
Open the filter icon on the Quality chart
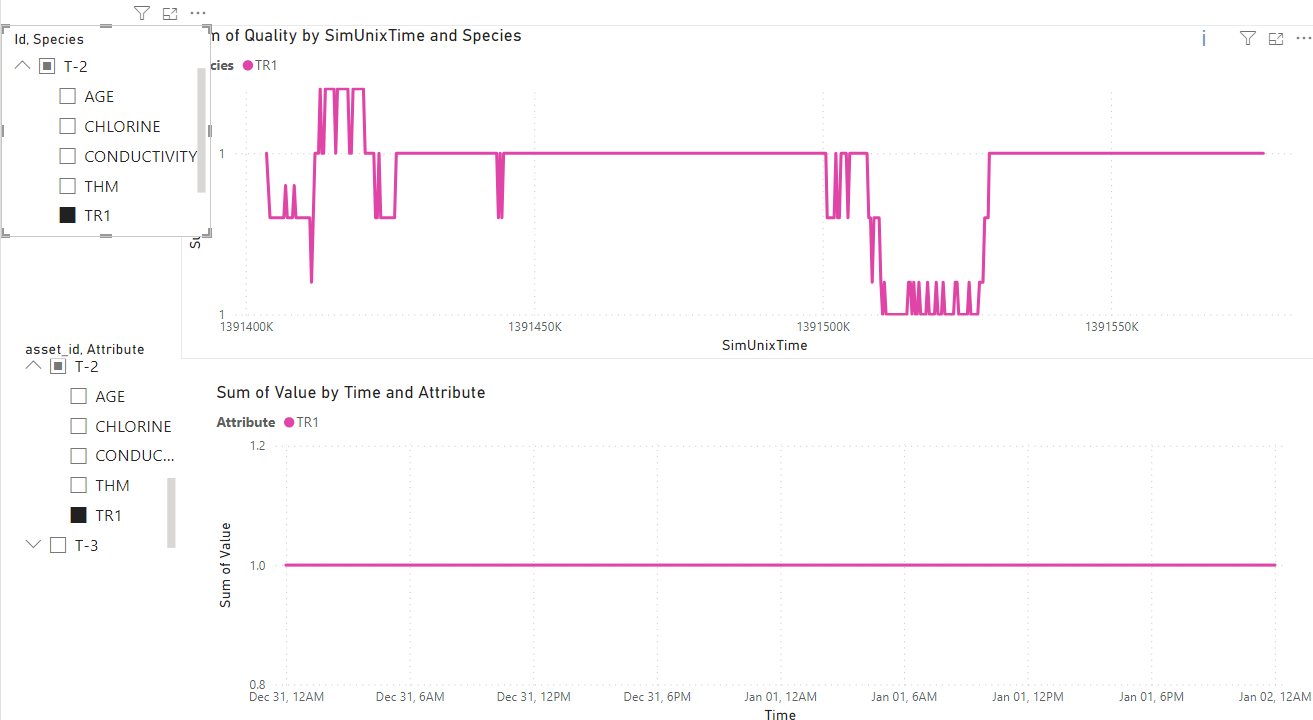1247,38
